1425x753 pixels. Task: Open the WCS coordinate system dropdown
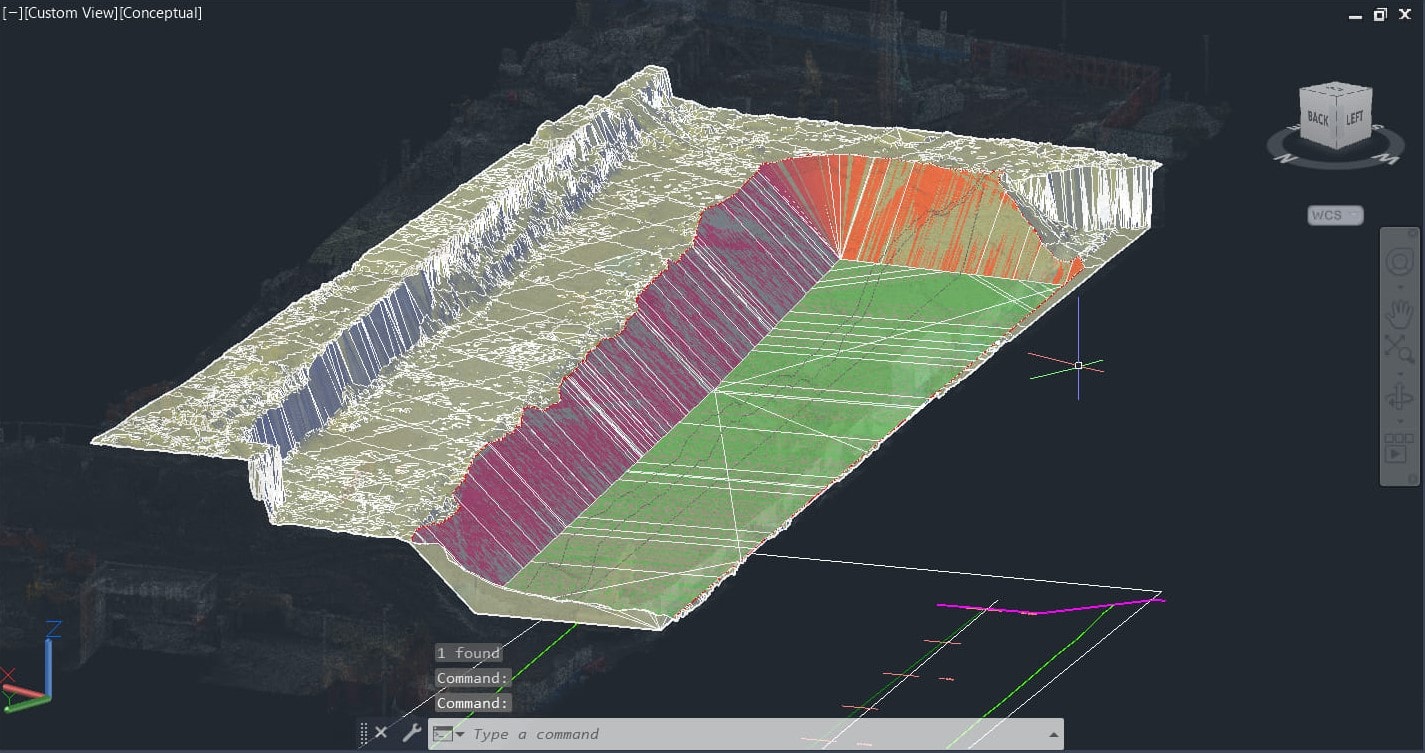pyautogui.click(x=1335, y=215)
